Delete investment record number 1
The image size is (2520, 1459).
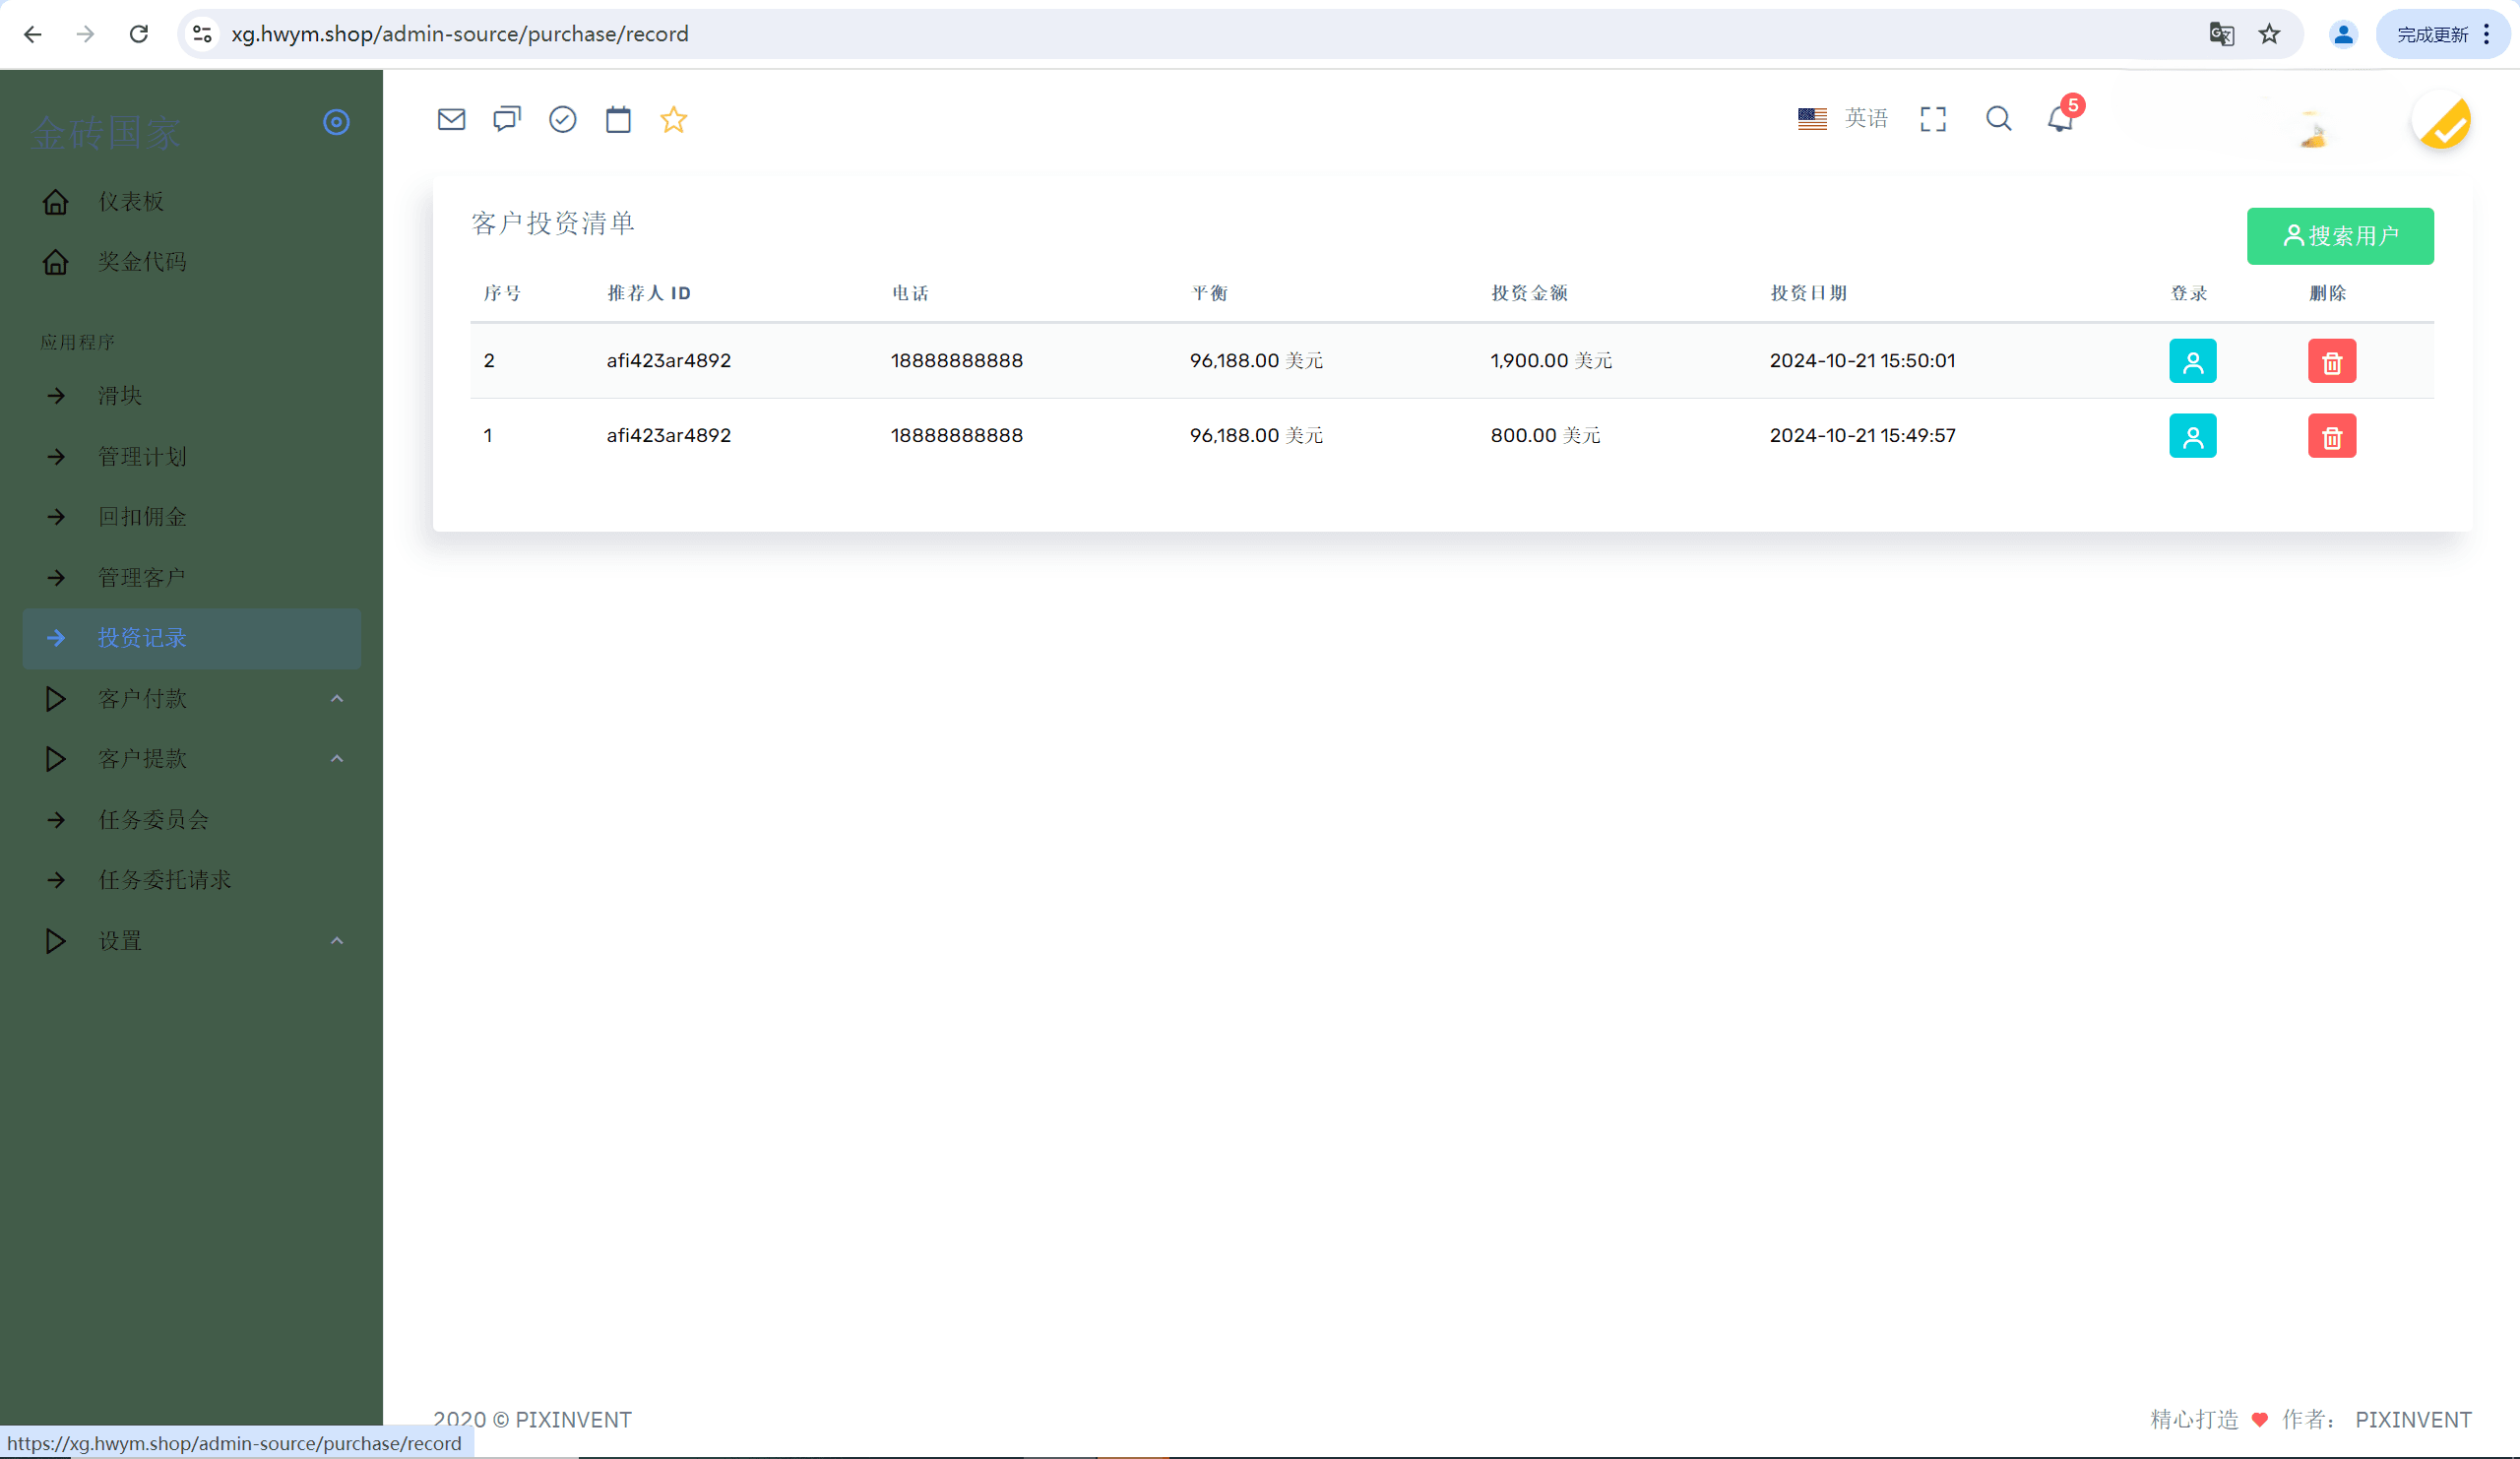(x=2331, y=436)
